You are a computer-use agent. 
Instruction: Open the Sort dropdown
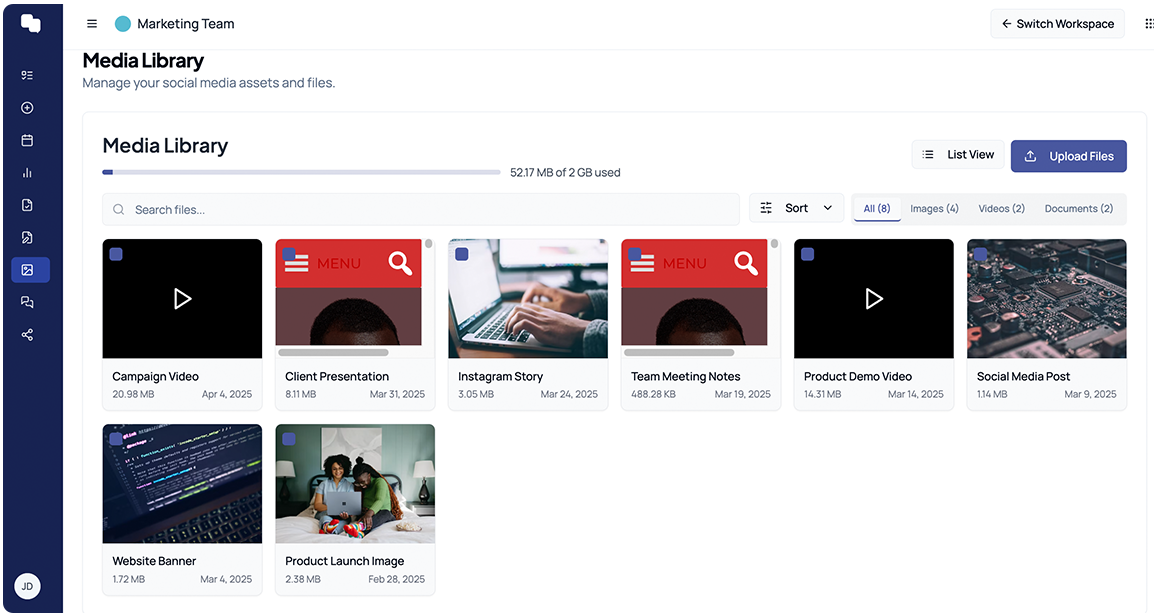click(796, 208)
